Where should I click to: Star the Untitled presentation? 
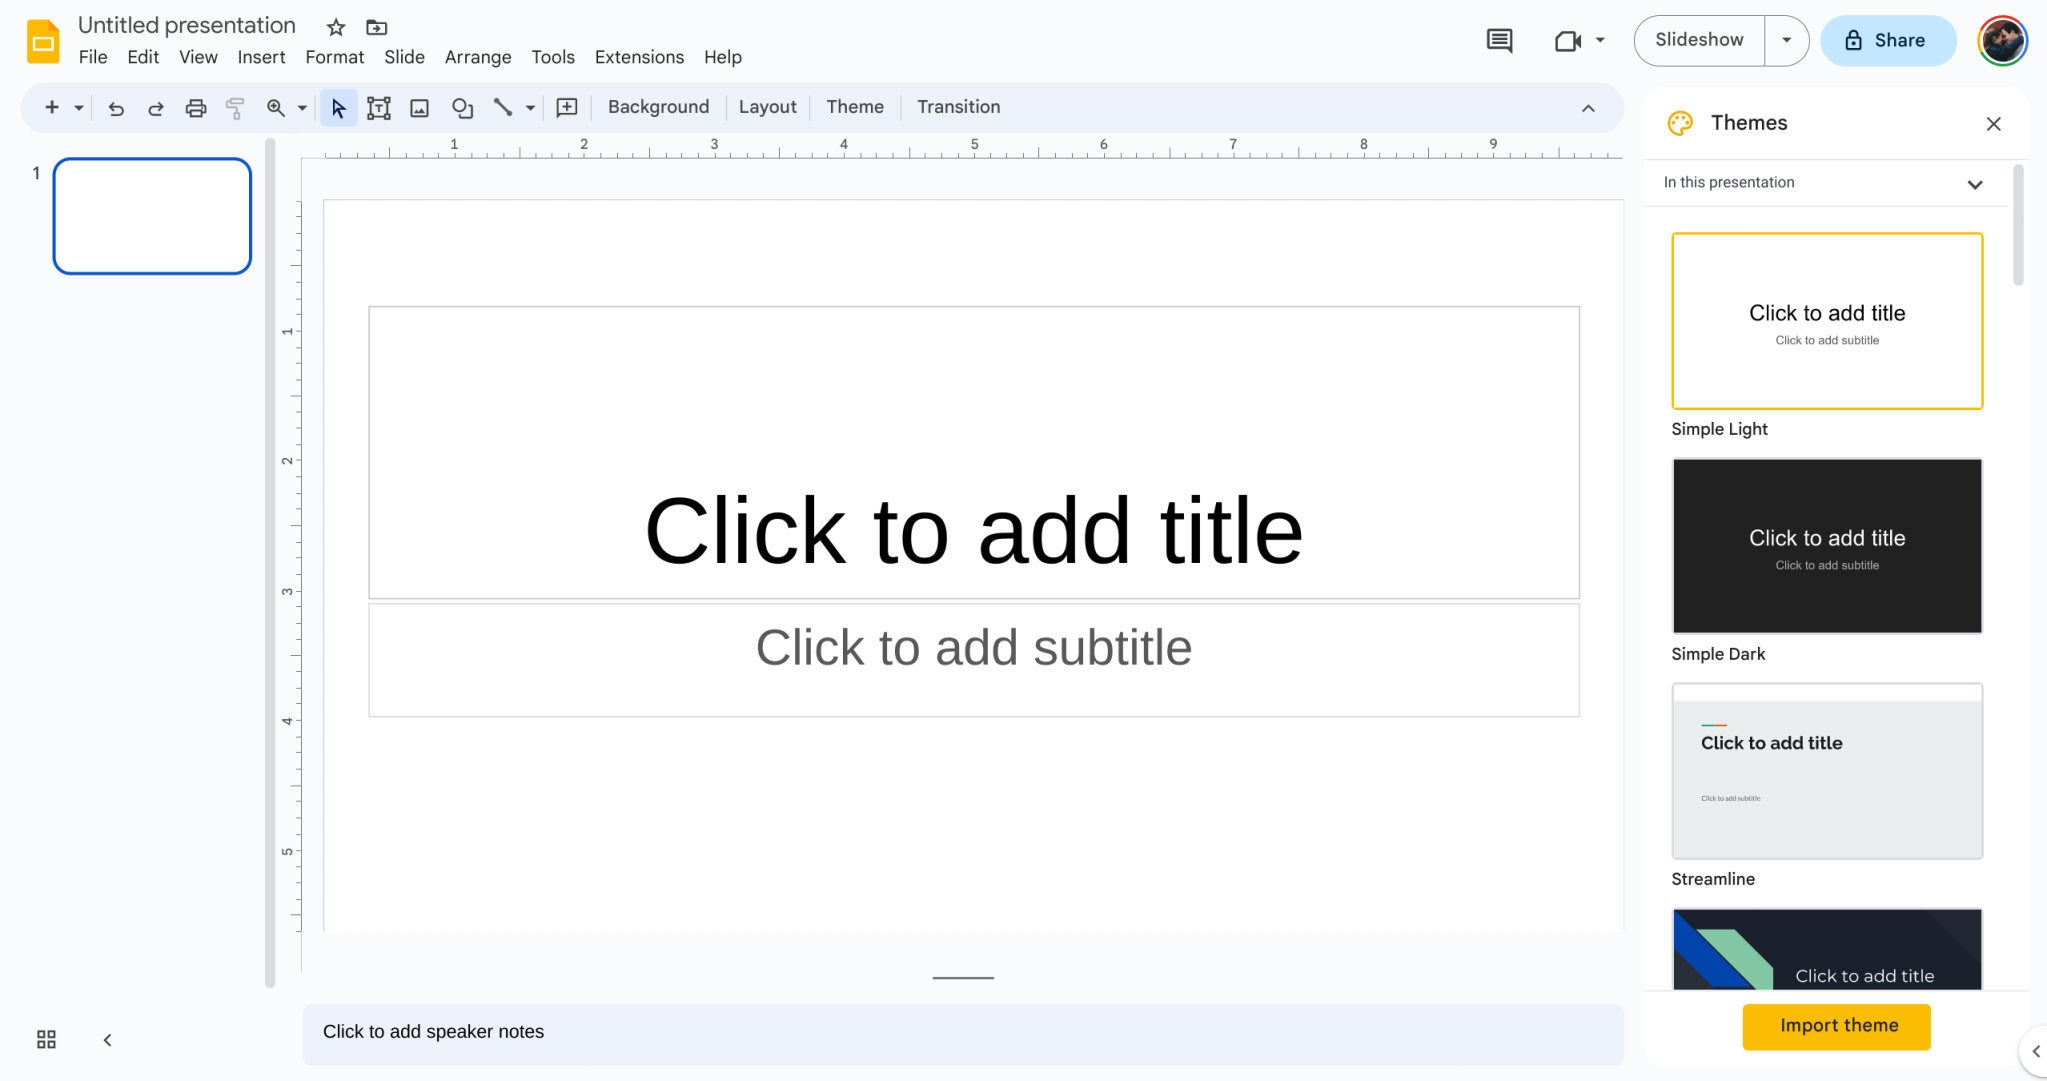[x=336, y=27]
